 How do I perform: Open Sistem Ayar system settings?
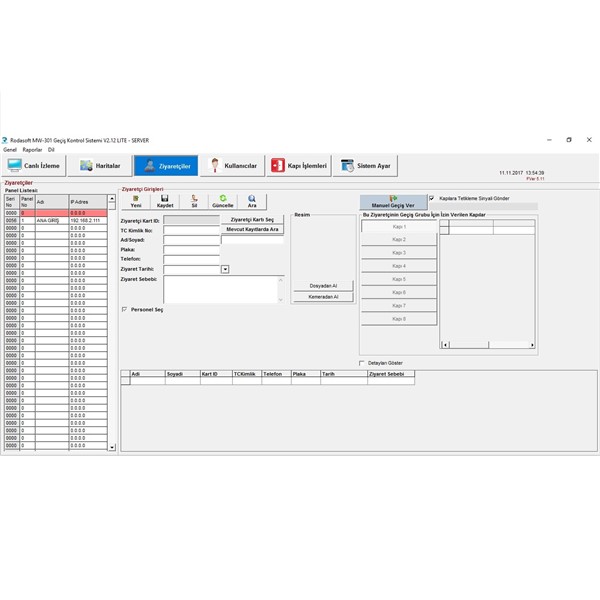tap(365, 166)
